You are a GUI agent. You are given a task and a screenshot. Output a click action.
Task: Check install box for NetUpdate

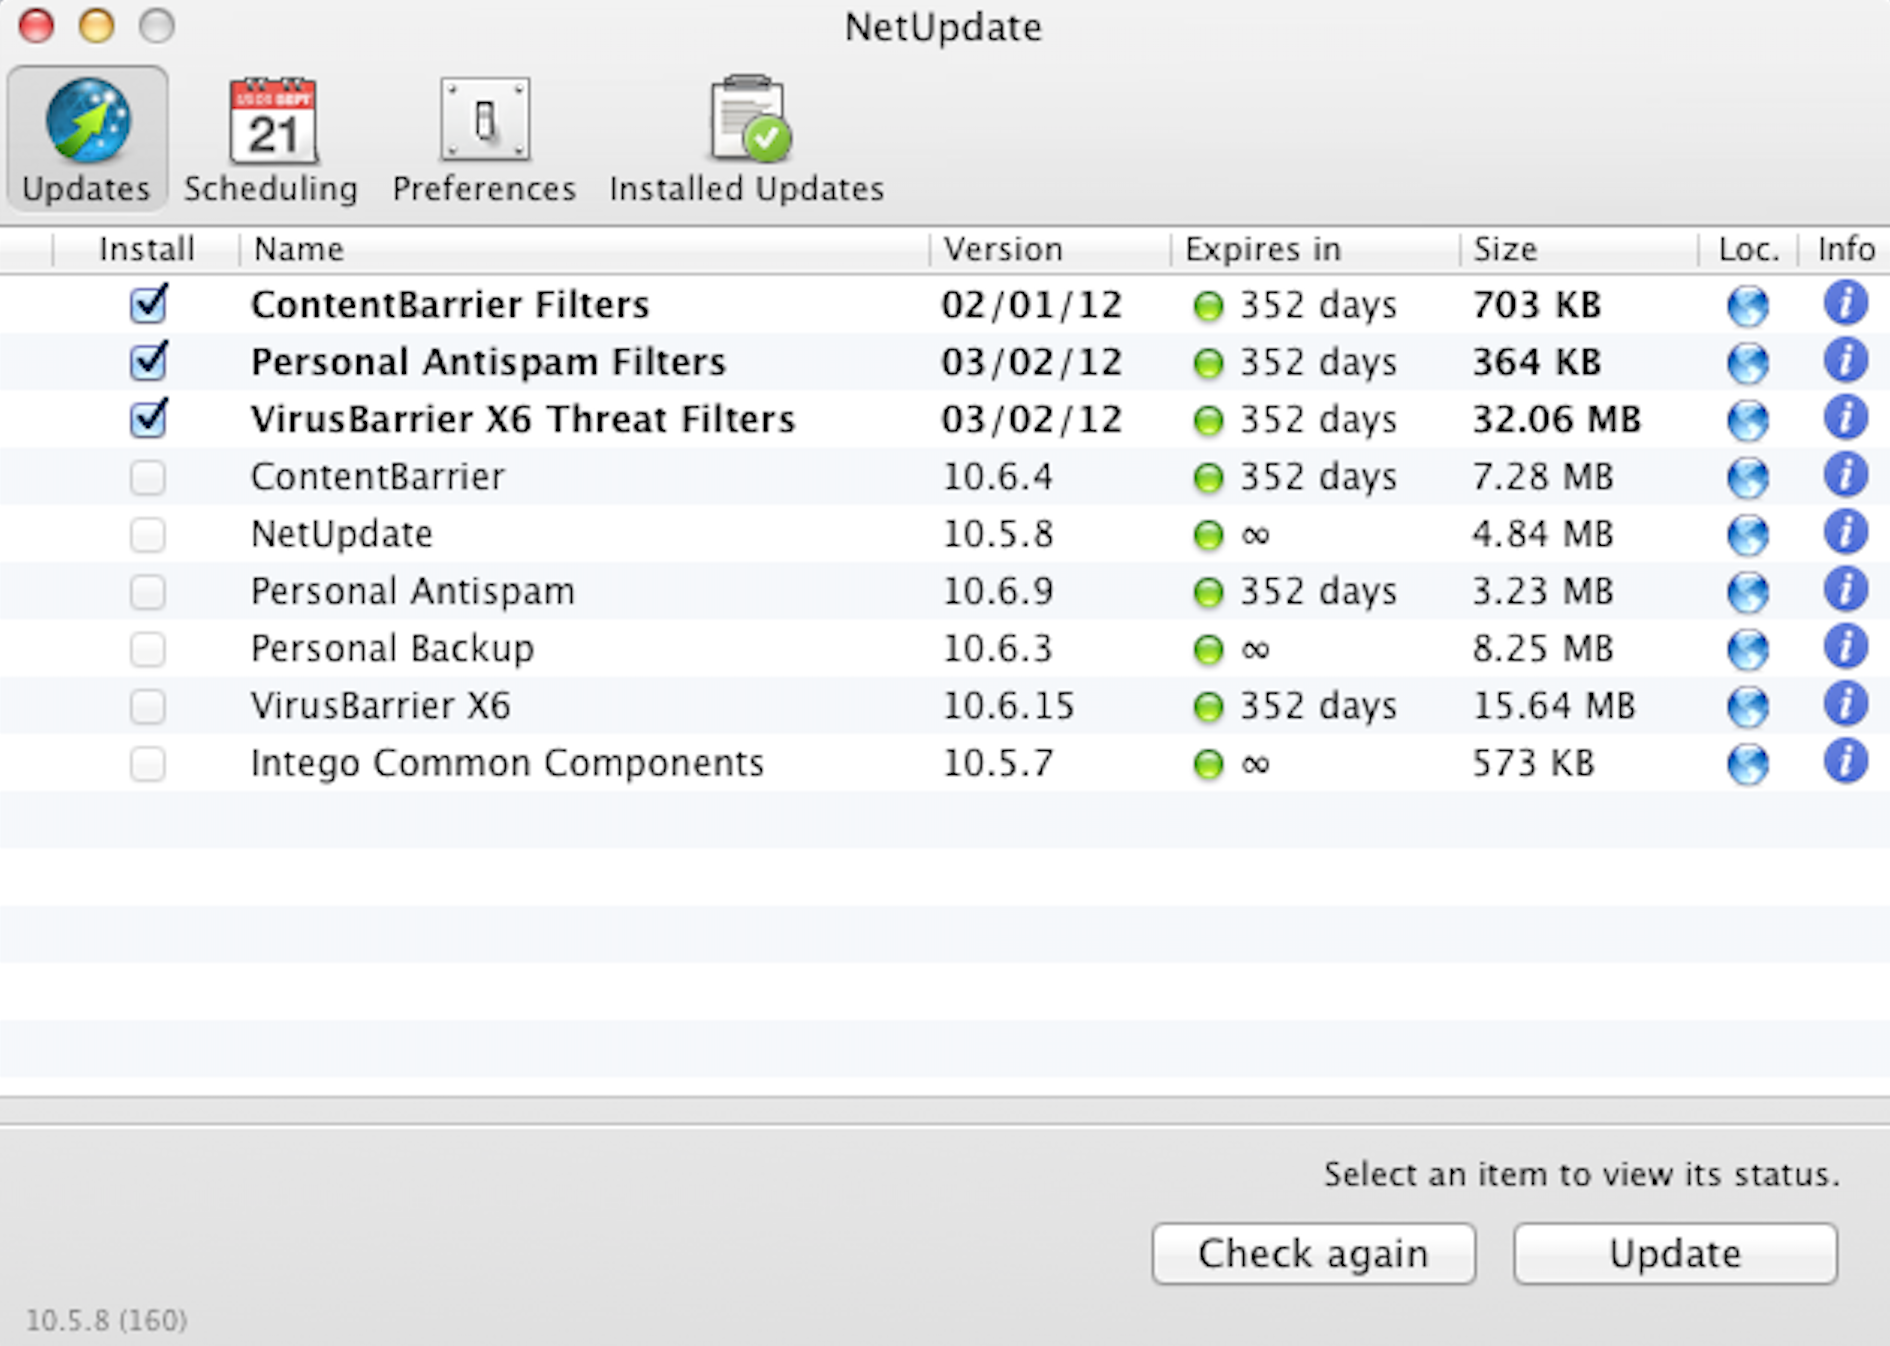click(148, 534)
